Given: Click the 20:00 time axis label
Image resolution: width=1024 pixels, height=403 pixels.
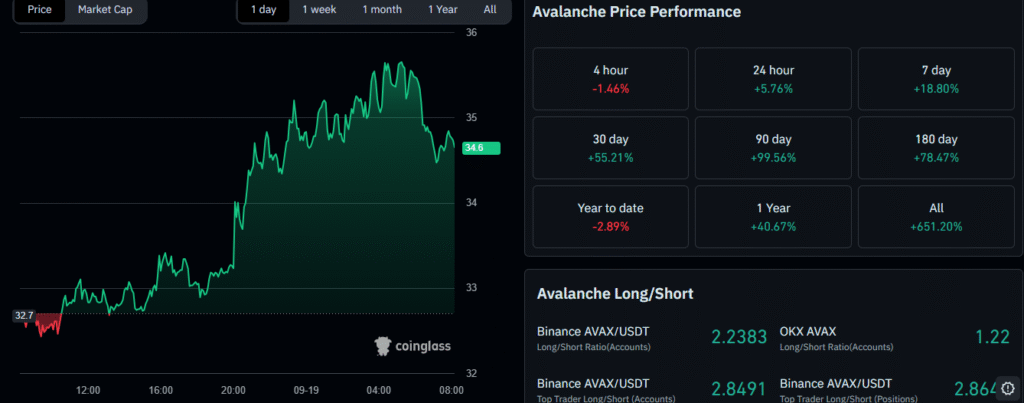Looking at the screenshot, I should click(x=233, y=391).
